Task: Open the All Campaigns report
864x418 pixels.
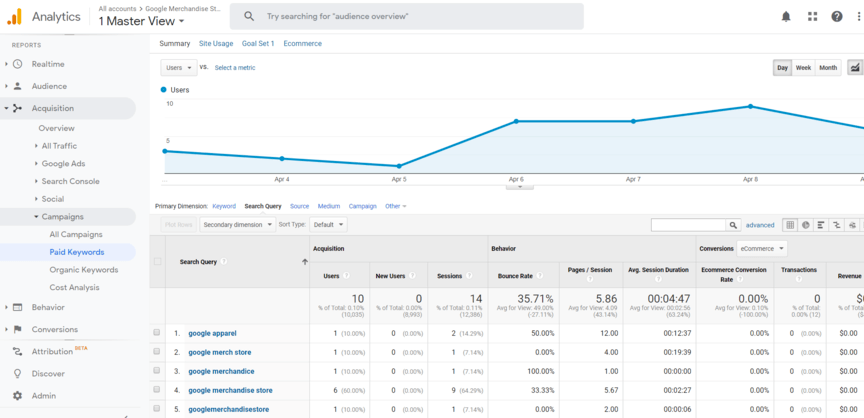Action: point(76,235)
